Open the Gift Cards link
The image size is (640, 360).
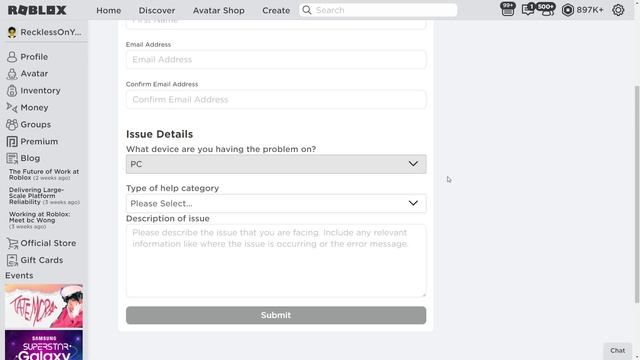(42, 260)
